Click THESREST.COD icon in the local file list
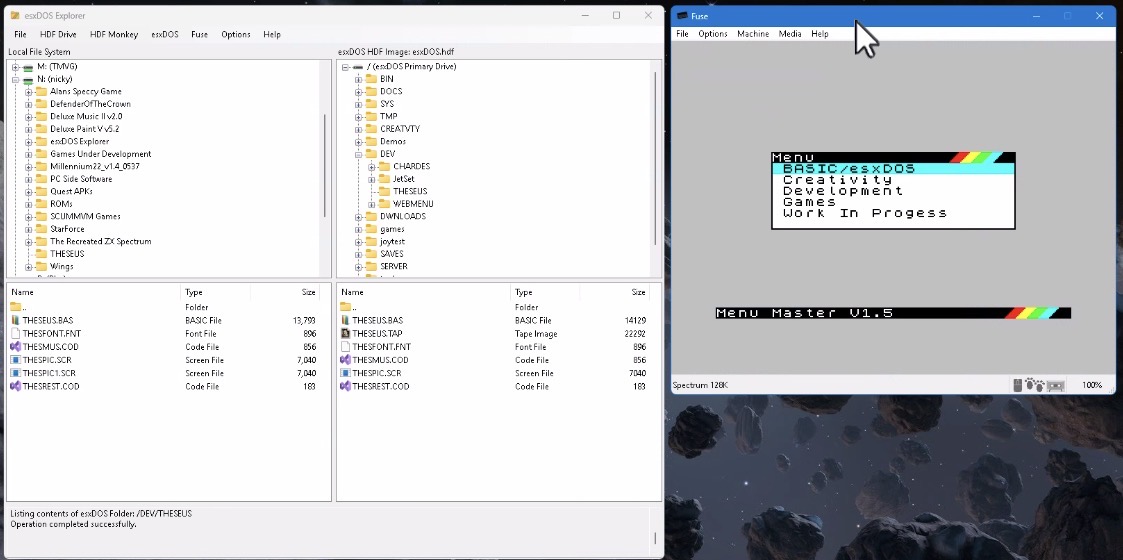Image resolution: width=1123 pixels, height=560 pixels. pyautogui.click(x=16, y=386)
